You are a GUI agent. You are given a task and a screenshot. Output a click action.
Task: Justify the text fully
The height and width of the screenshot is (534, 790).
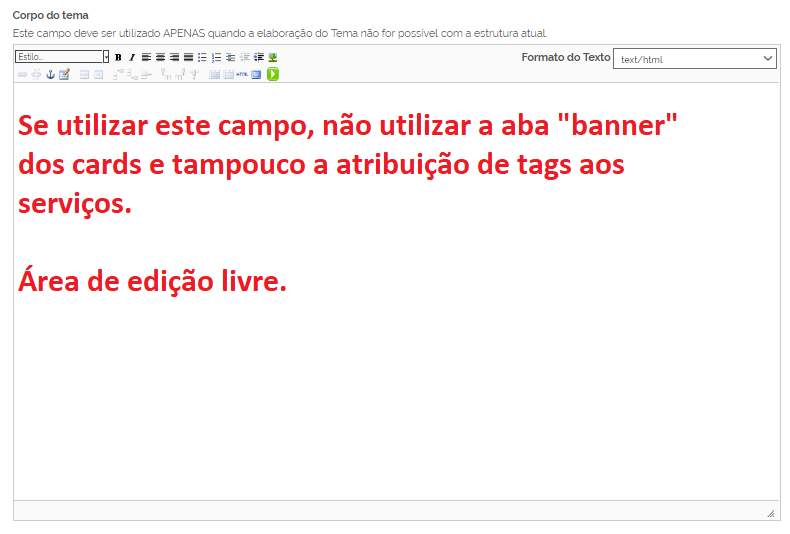point(188,57)
